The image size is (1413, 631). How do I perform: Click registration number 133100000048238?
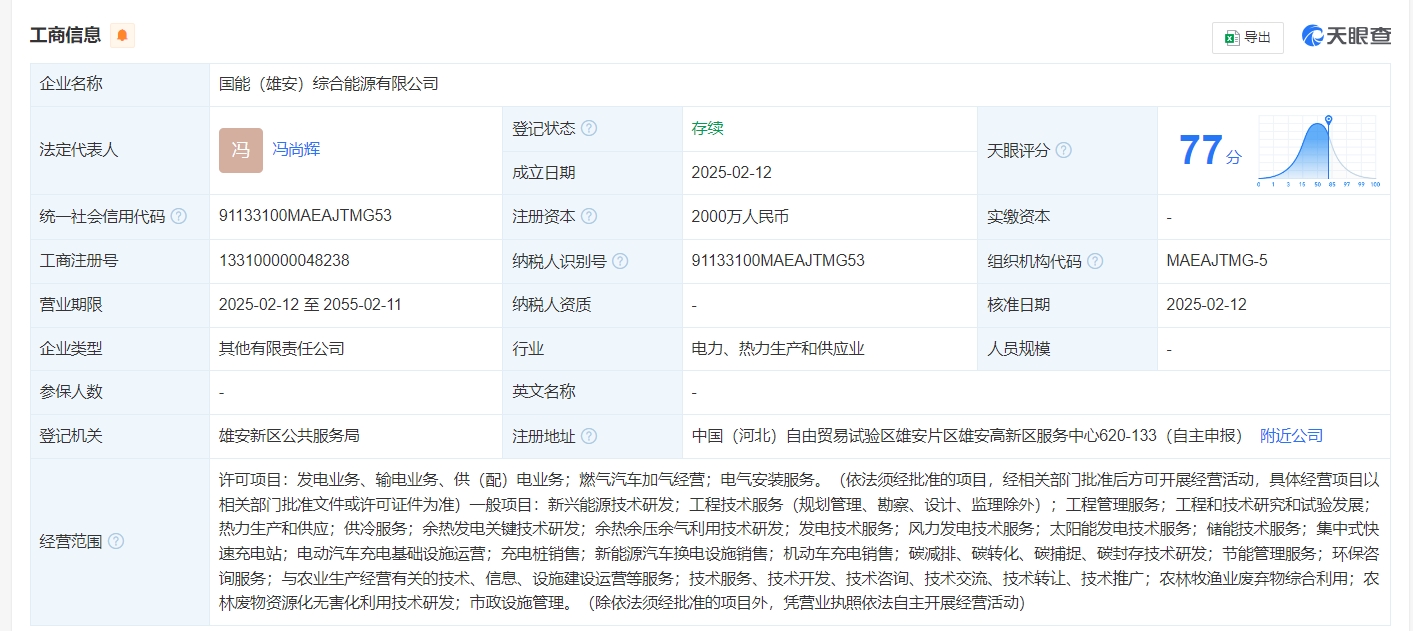[284, 260]
